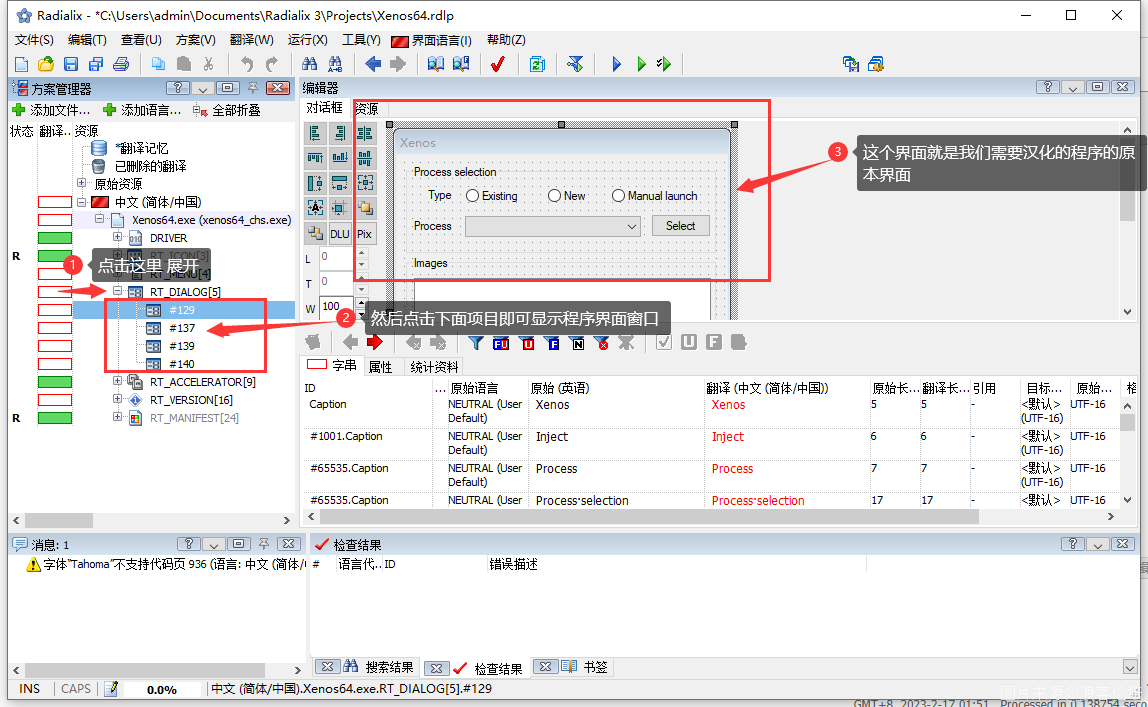Open the 翻译(W) menu
Image resolution: width=1148 pixels, height=707 pixels.
click(x=252, y=40)
